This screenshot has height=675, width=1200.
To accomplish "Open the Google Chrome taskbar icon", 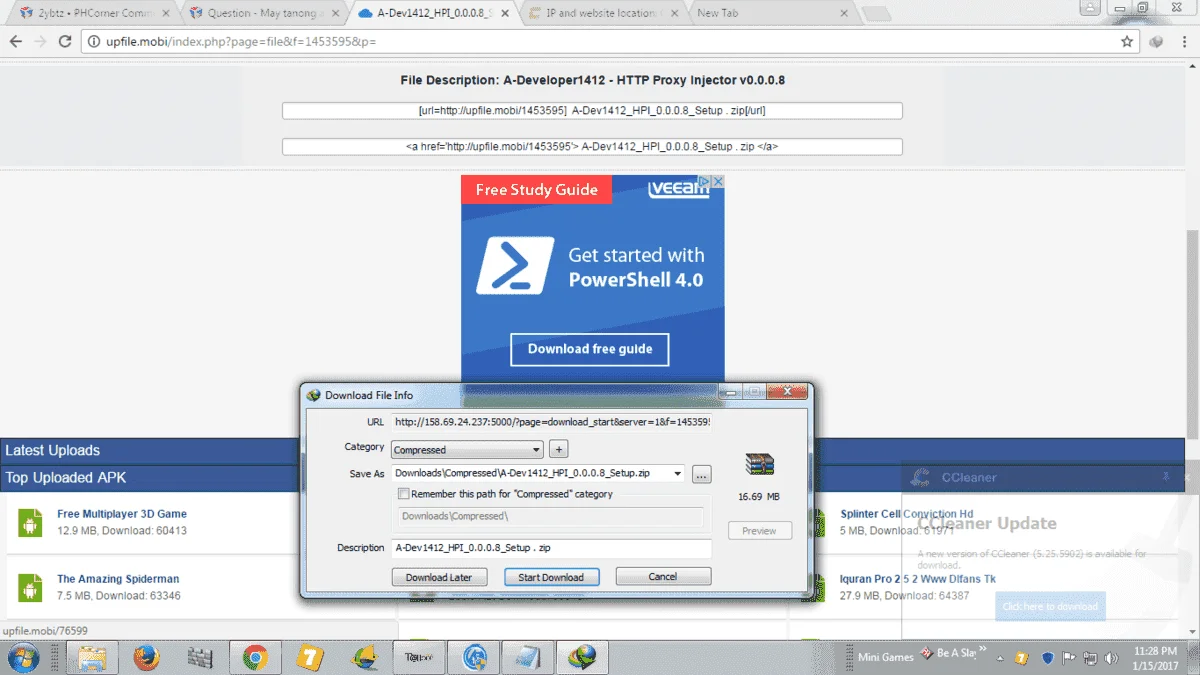I will [254, 658].
